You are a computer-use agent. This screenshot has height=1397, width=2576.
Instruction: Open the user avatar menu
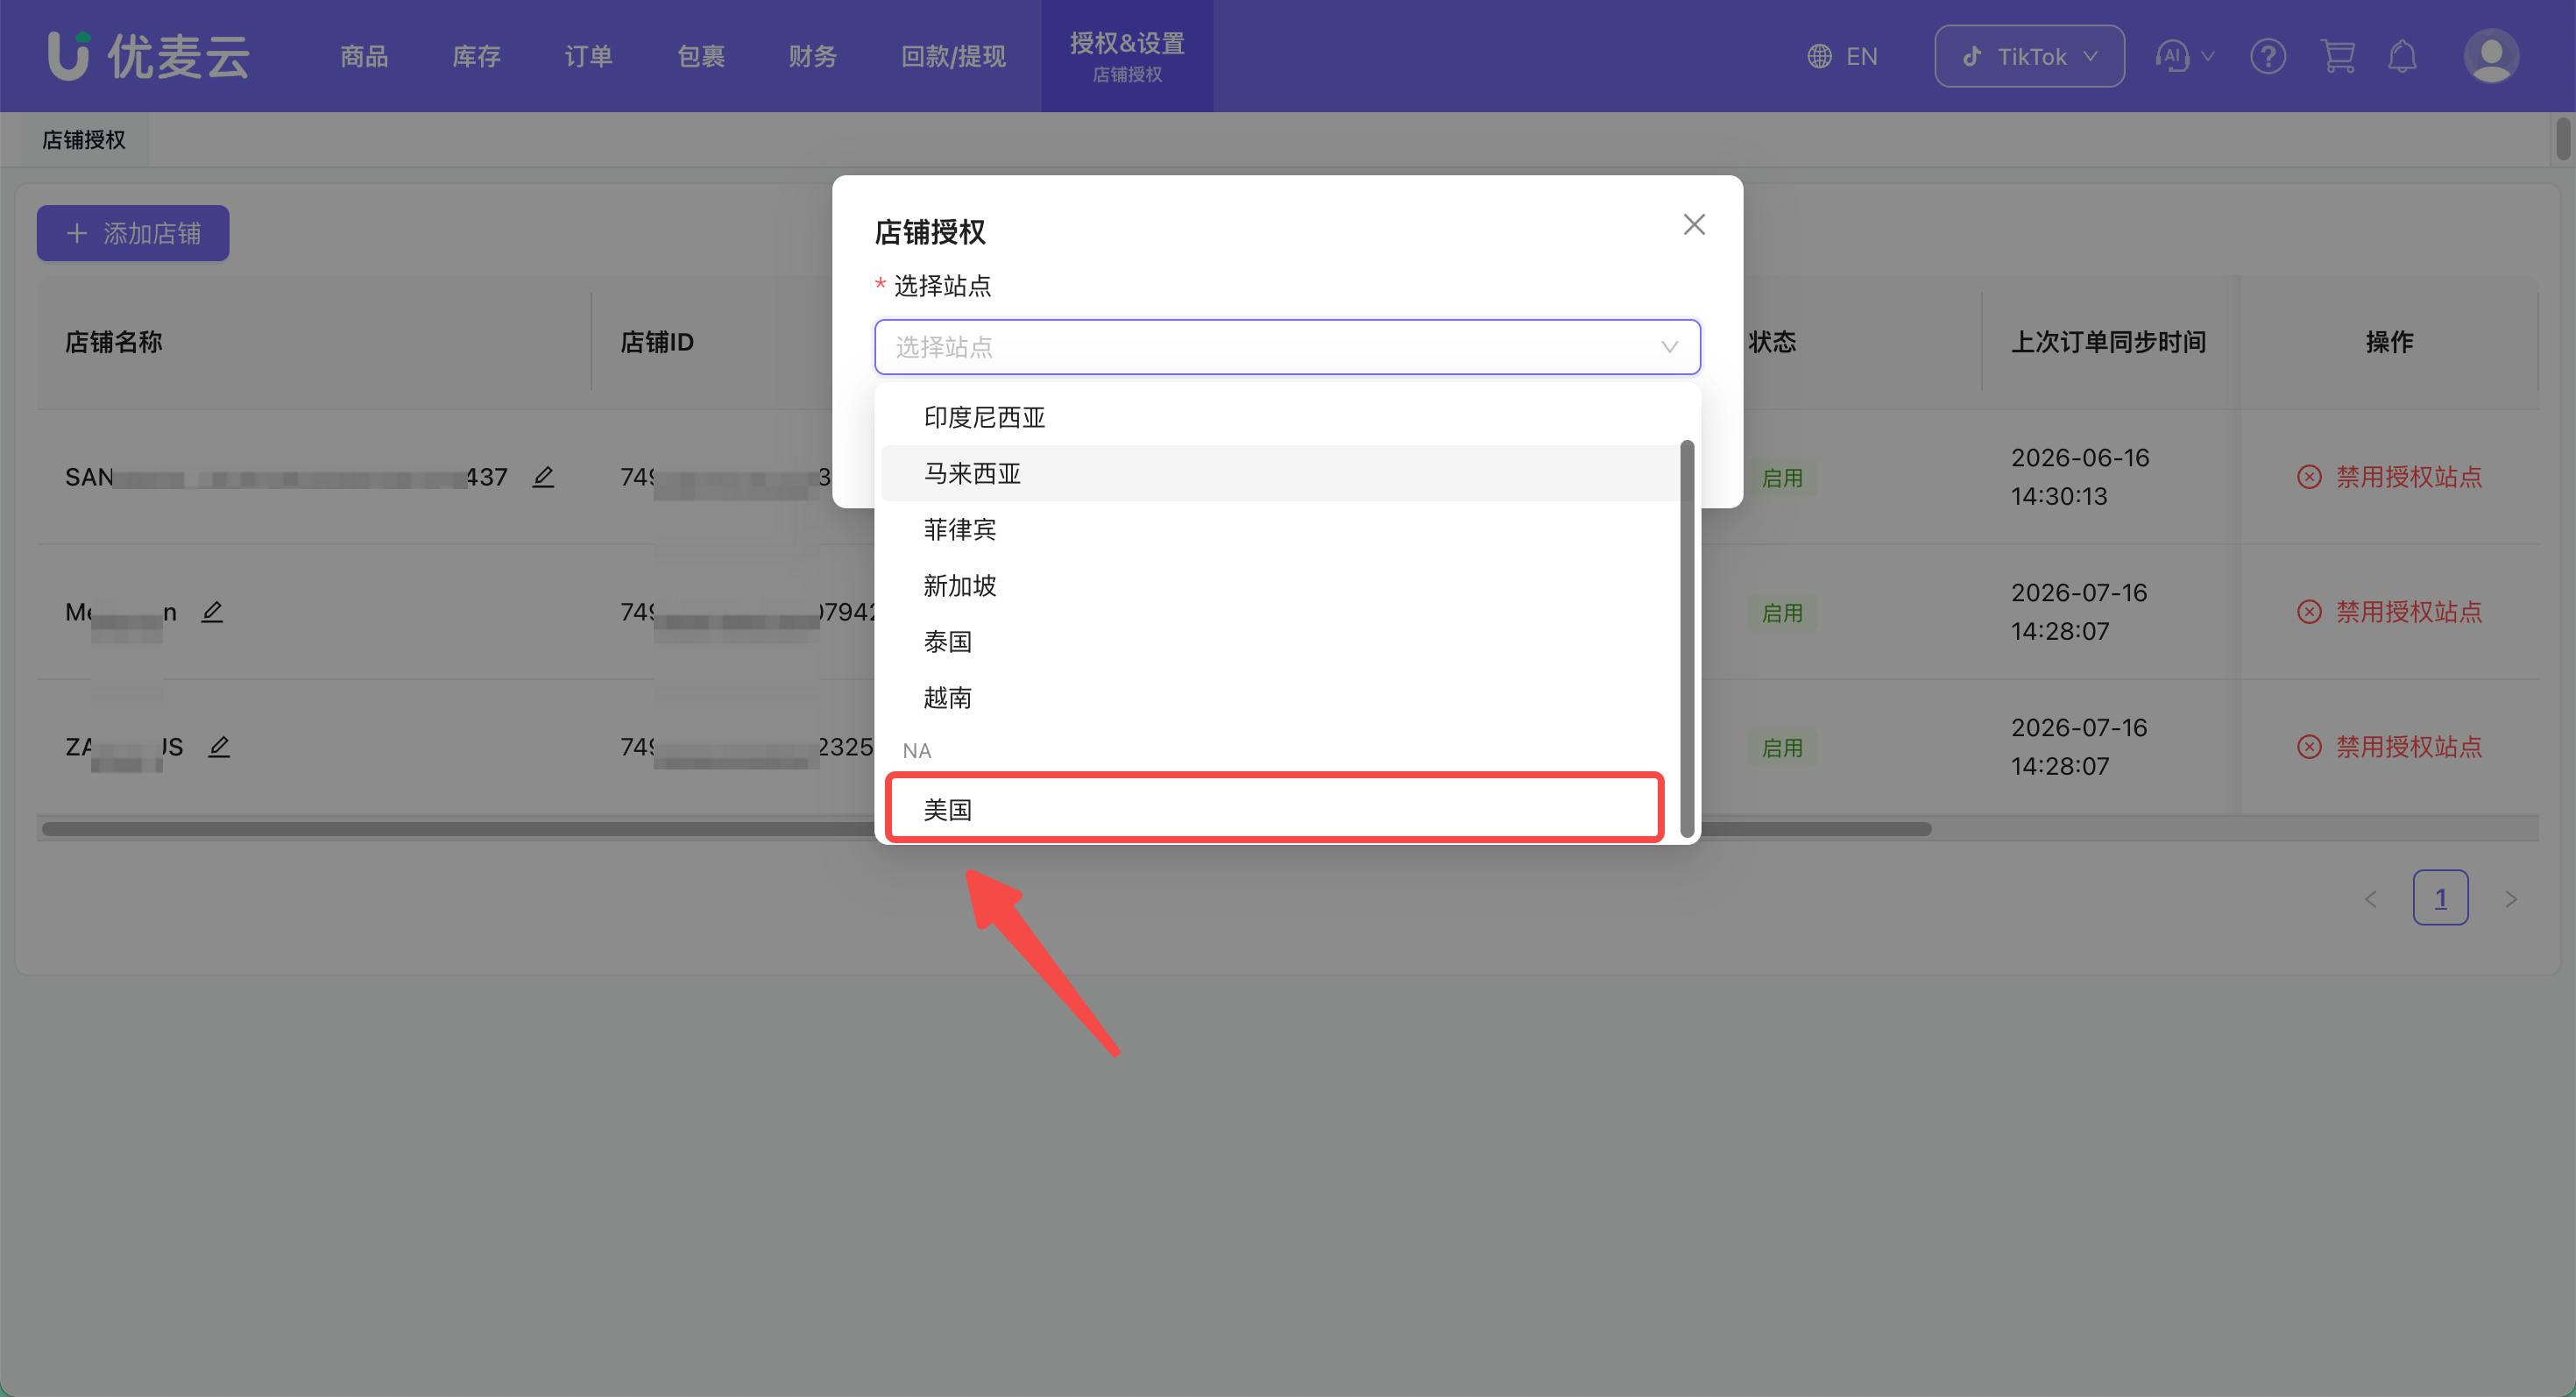click(x=2491, y=56)
